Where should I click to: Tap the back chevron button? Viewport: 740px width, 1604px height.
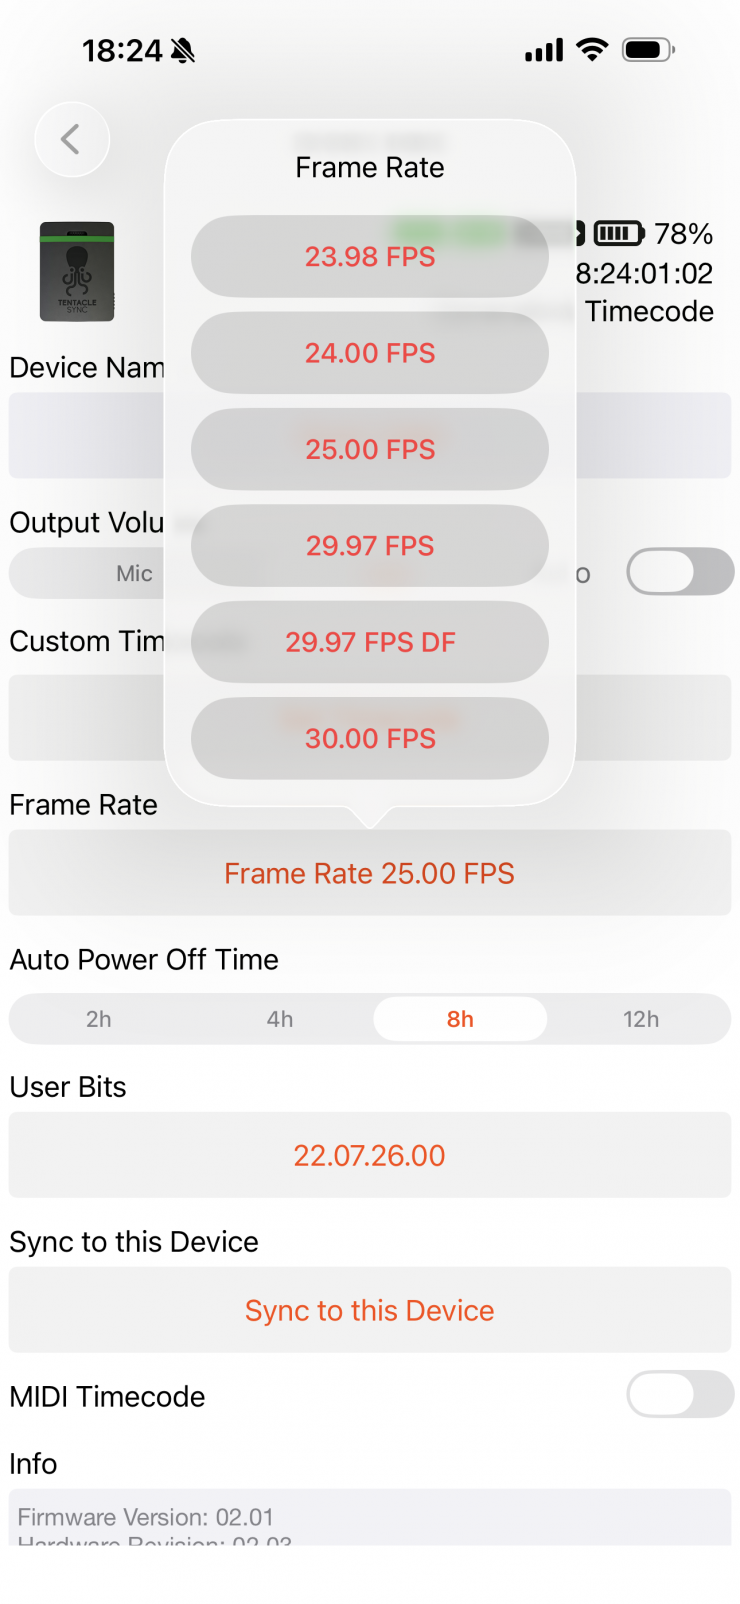[71, 139]
